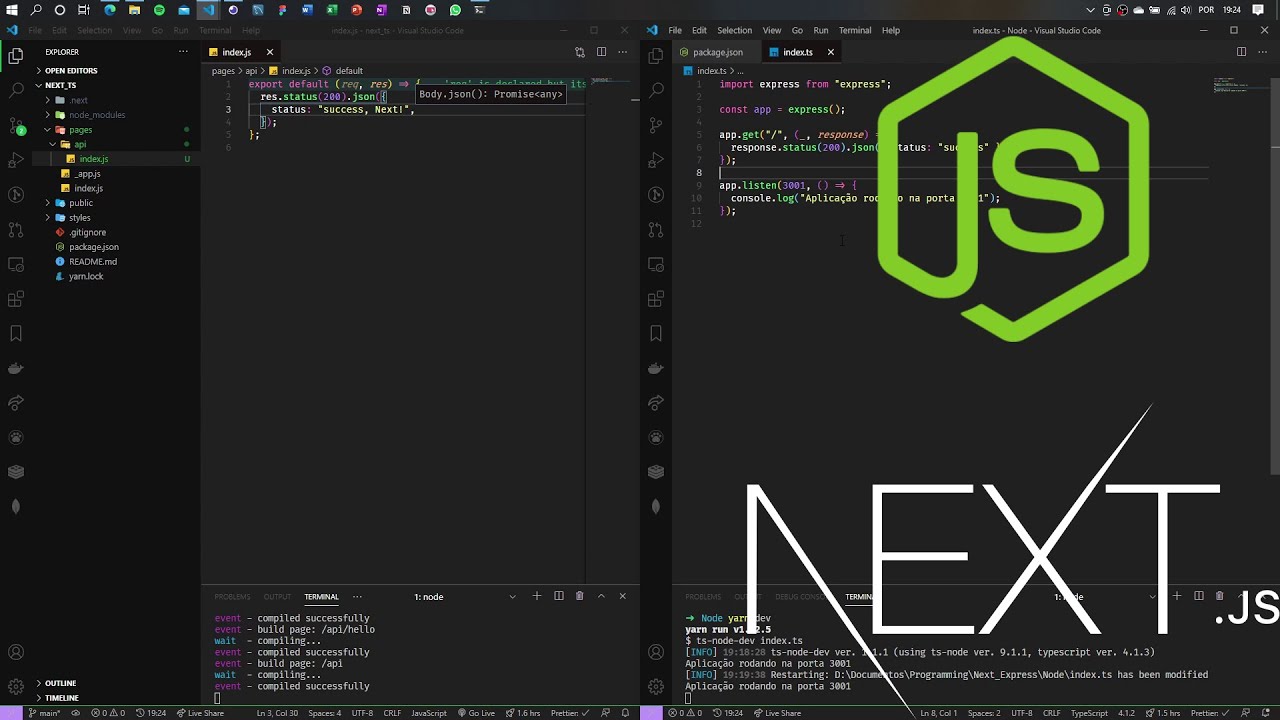Kill terminal with trash icon in left panel
Image resolution: width=1280 pixels, height=720 pixels.
[x=580, y=596]
